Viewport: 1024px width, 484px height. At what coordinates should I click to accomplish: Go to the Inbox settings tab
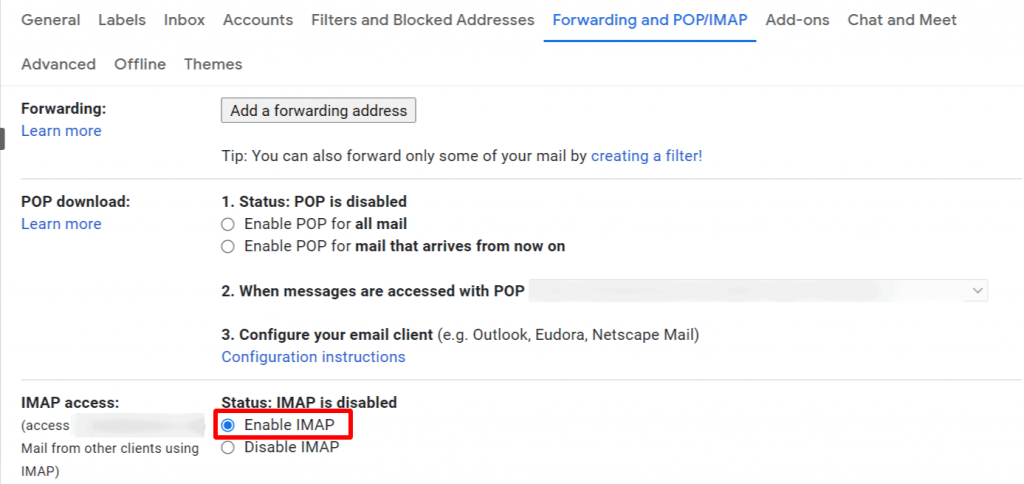[184, 20]
